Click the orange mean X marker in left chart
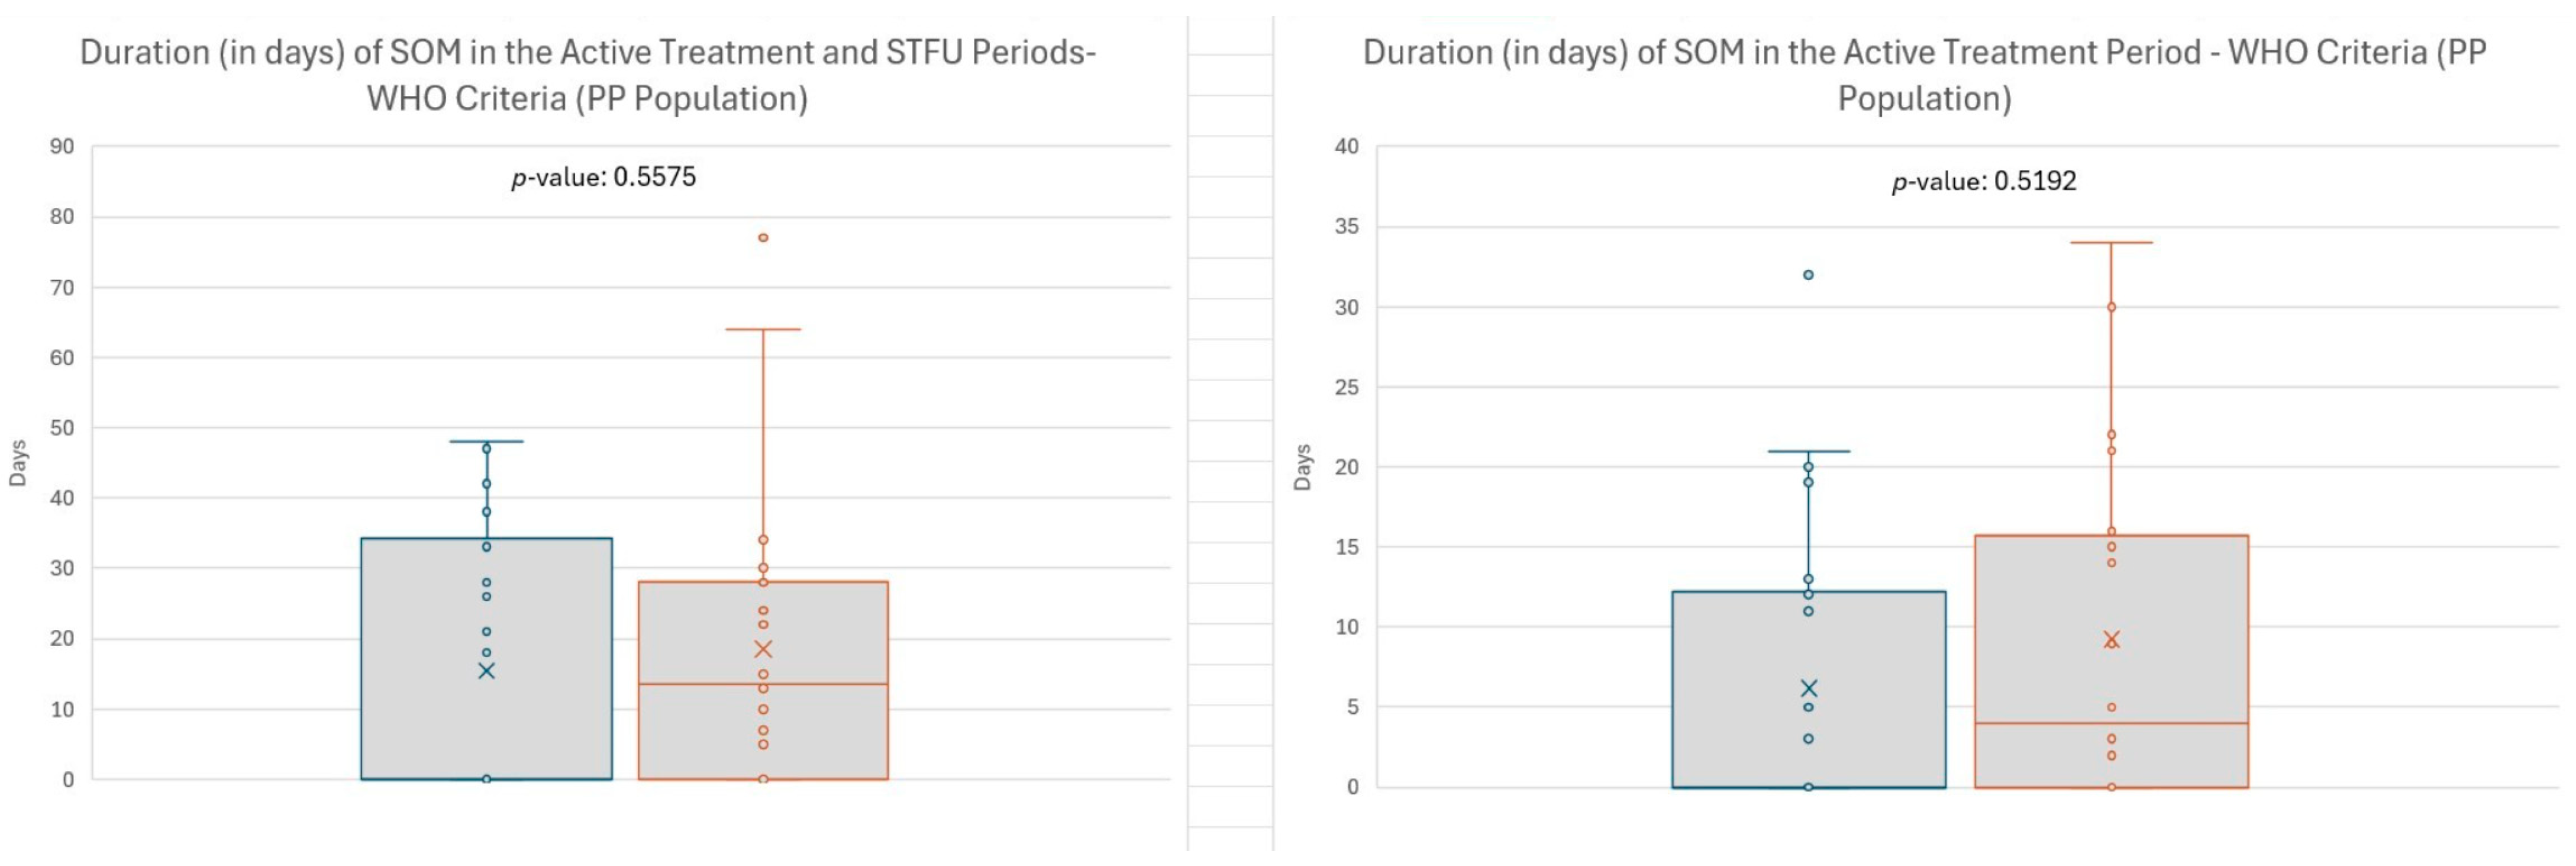This screenshot has width=2576, height=866. point(763,649)
